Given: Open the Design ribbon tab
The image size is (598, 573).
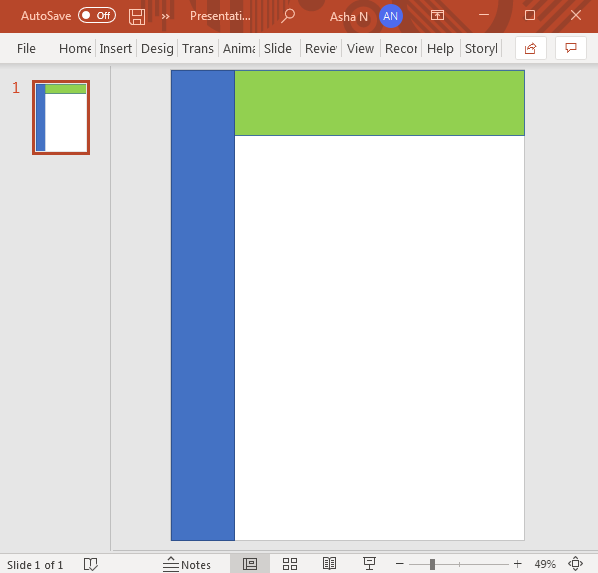Looking at the screenshot, I should tap(157, 48).
